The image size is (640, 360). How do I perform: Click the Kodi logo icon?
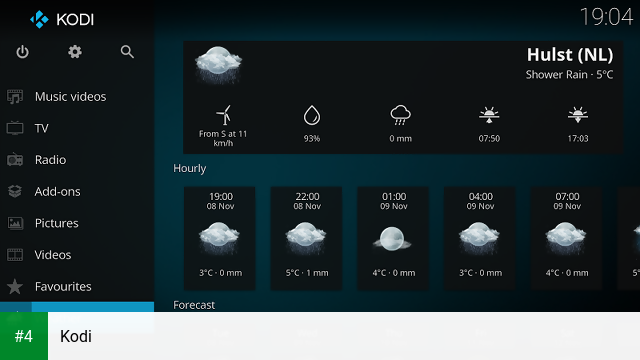39,19
